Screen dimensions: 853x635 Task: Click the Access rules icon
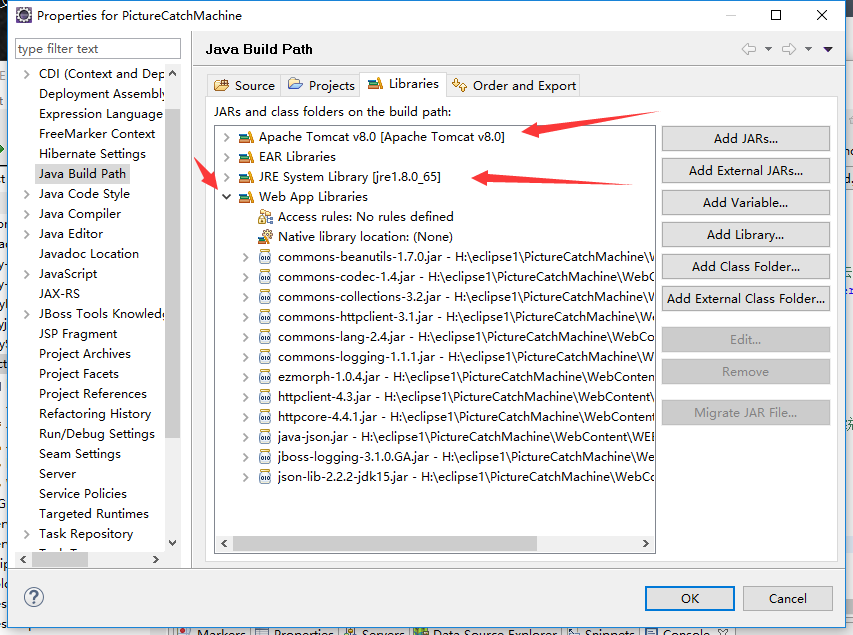click(x=265, y=217)
